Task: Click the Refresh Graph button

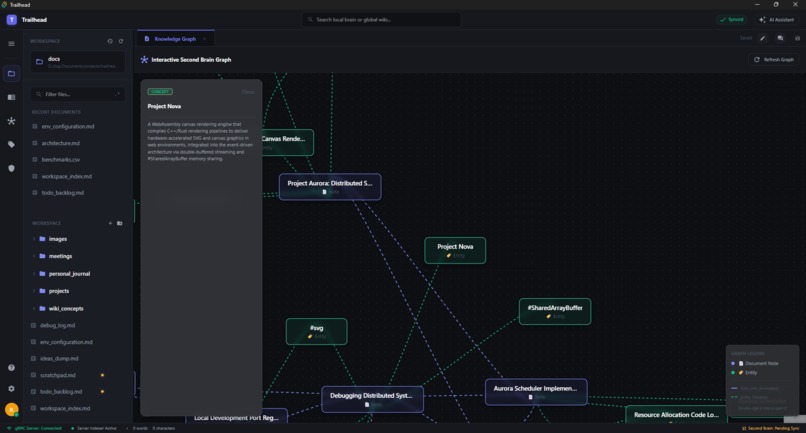Action: (774, 60)
